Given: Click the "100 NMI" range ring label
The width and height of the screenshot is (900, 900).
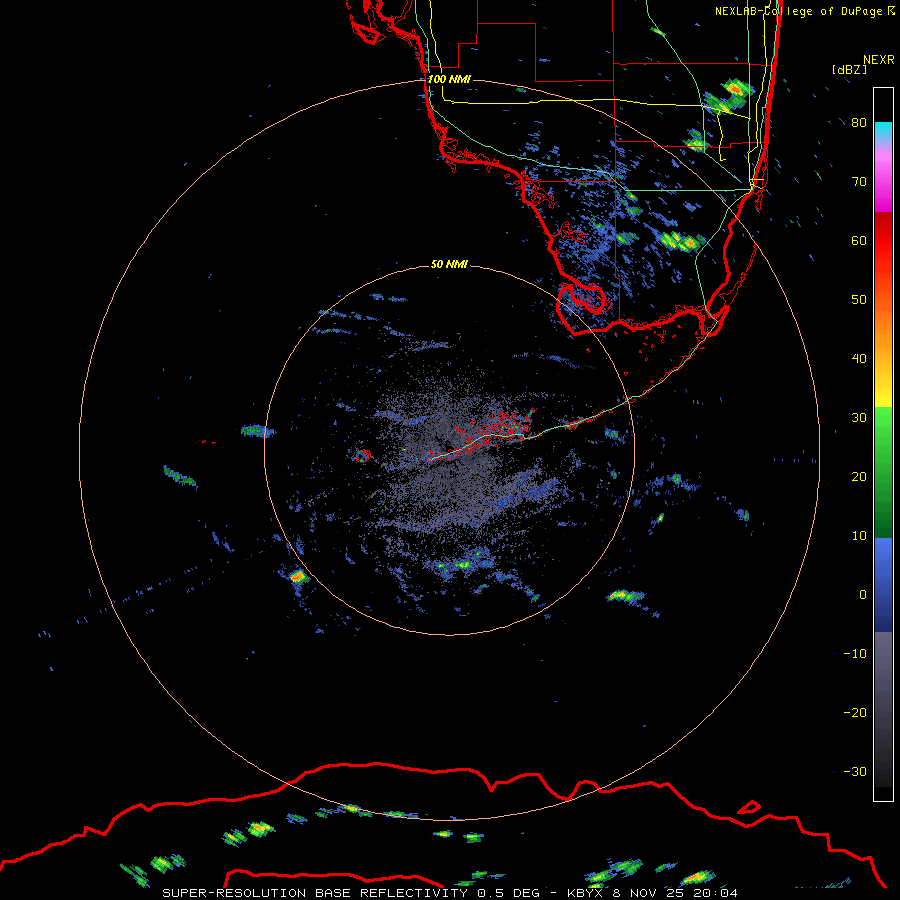Looking at the screenshot, I should [449, 79].
